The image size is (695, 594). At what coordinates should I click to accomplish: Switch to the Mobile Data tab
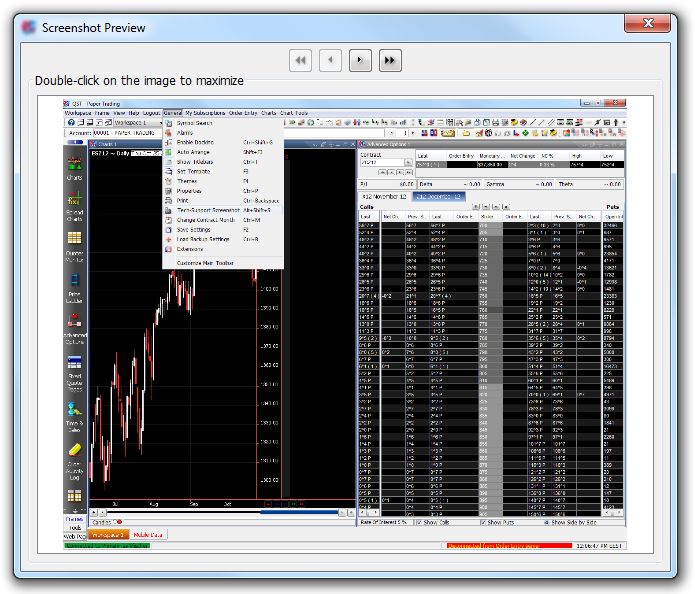click(148, 535)
